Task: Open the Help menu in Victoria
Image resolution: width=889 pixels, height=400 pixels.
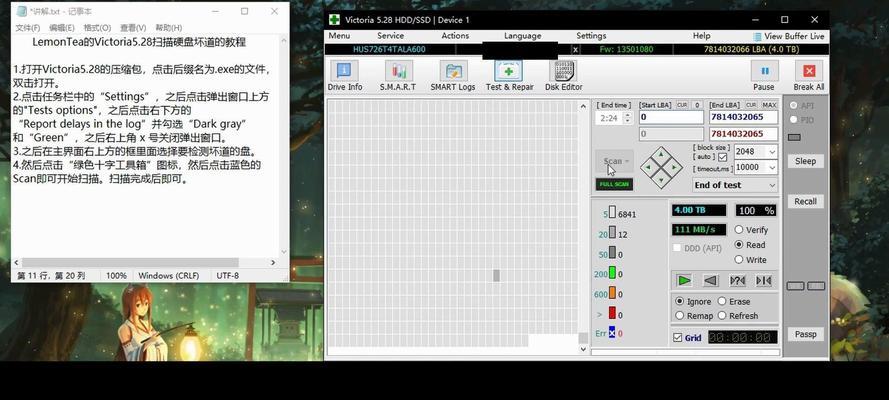Action: (701, 36)
